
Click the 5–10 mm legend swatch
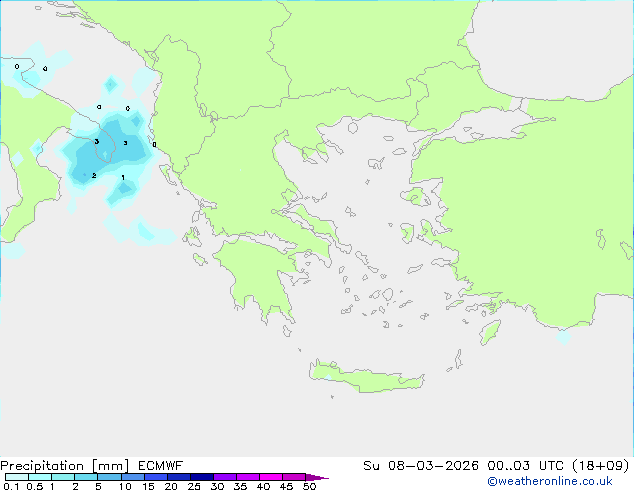109,477
